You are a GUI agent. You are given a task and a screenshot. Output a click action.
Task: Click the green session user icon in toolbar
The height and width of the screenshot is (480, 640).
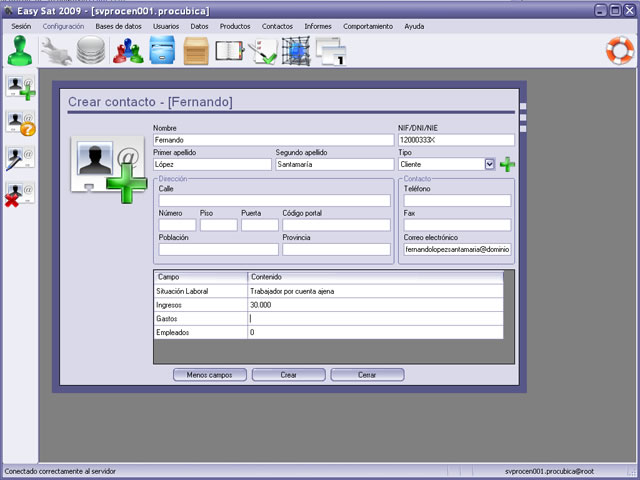coord(20,51)
